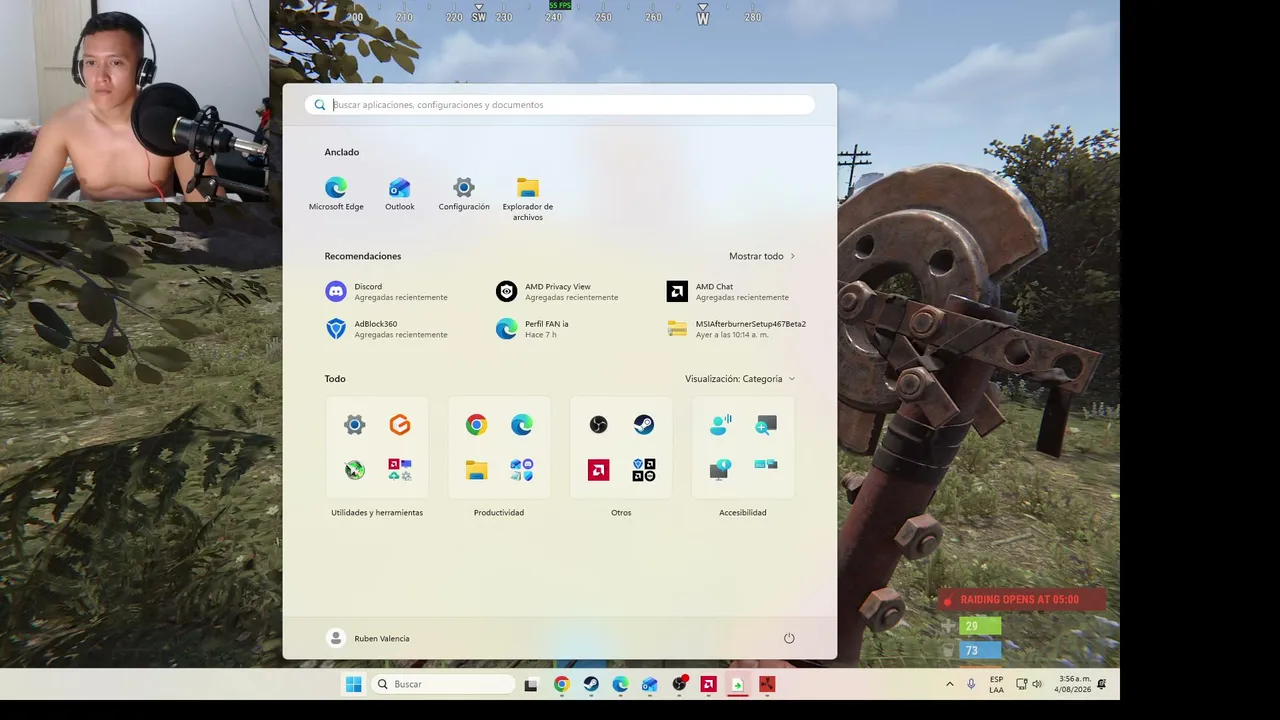The image size is (1280, 720).
Task: Expand the remaining apps cluster in Otros
Action: [644, 469]
